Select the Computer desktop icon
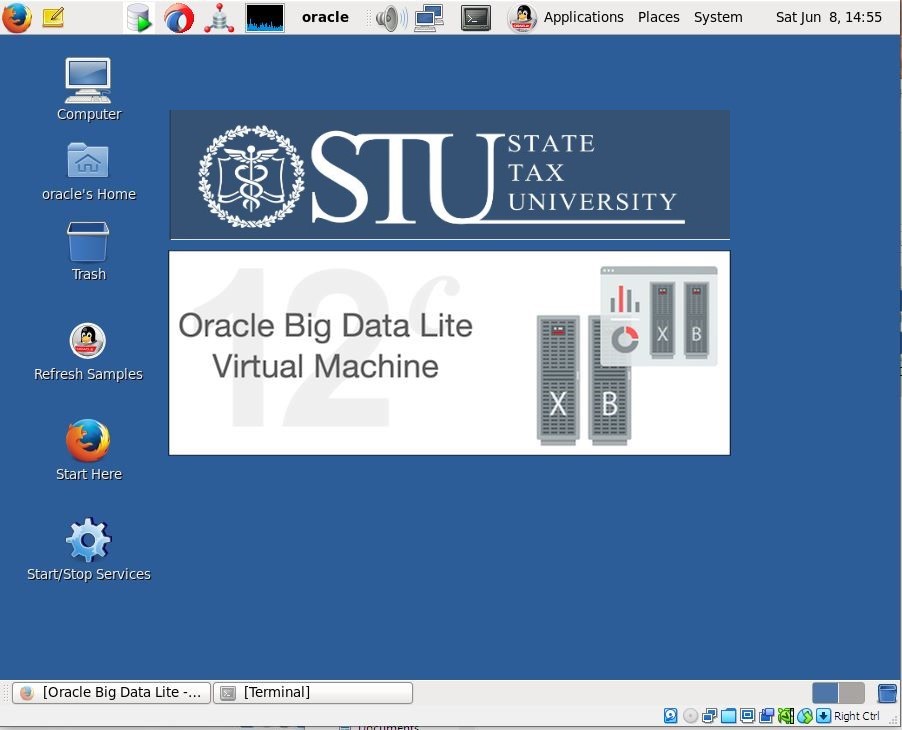902x730 pixels. (88, 89)
